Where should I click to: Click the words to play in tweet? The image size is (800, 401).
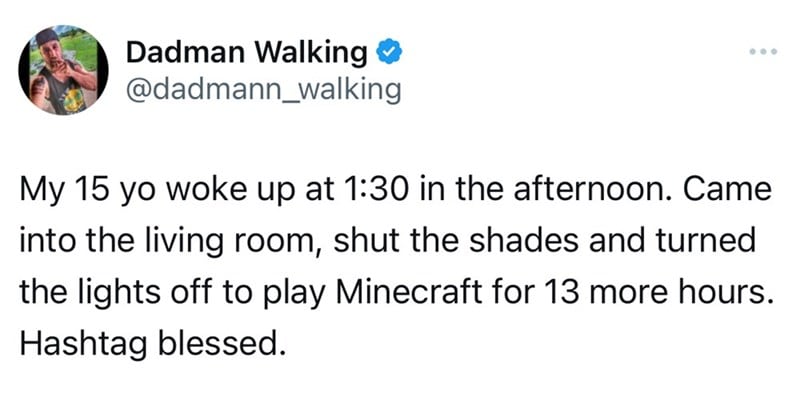tap(268, 293)
